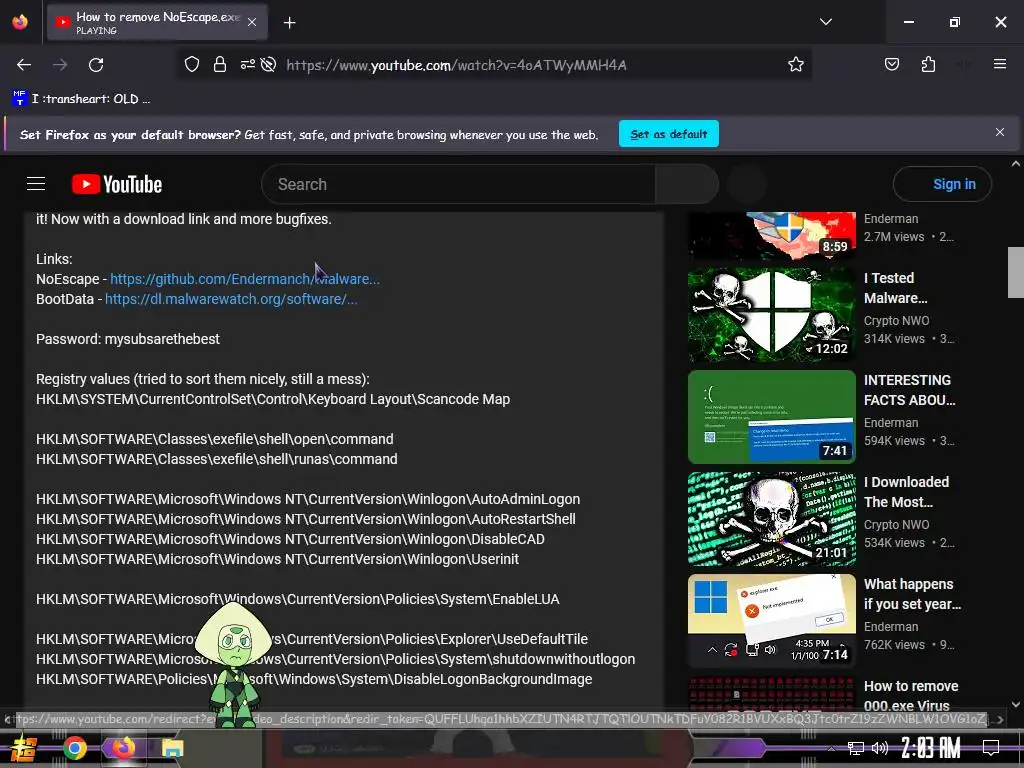Open the Start menu on taskbar
The image size is (1024, 768).
tap(23, 748)
